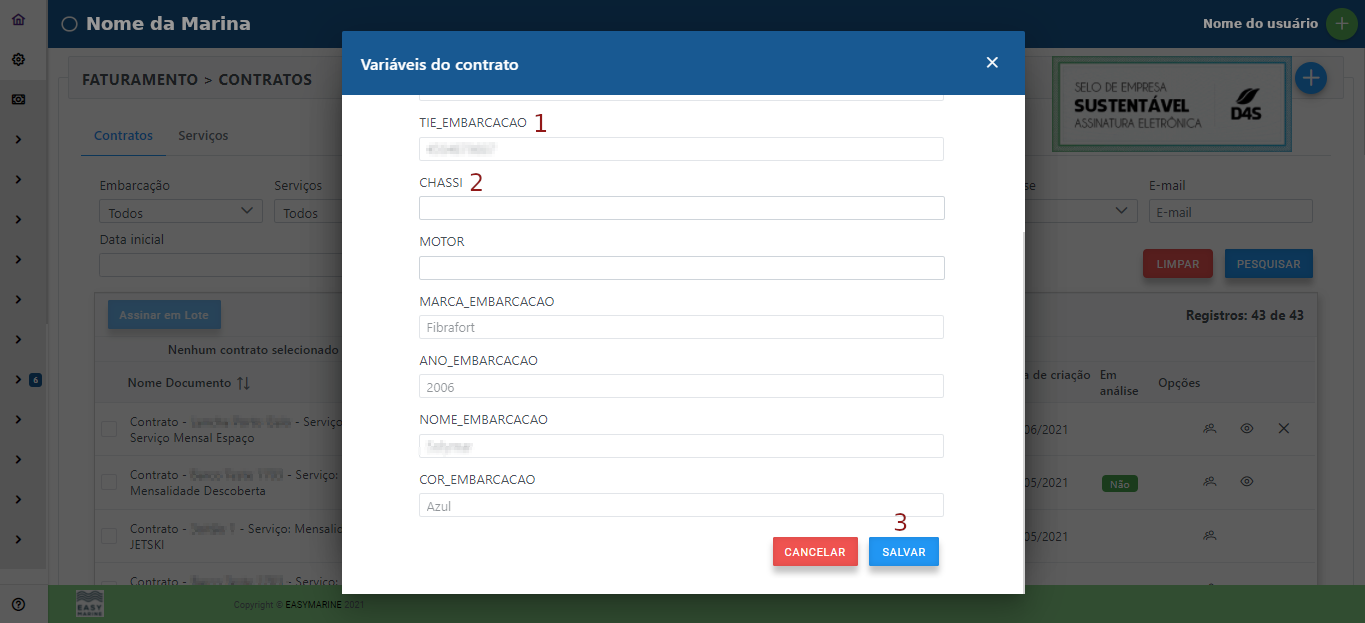Click the help question mark icon at bottom left
This screenshot has width=1365, height=623.
coord(17,603)
